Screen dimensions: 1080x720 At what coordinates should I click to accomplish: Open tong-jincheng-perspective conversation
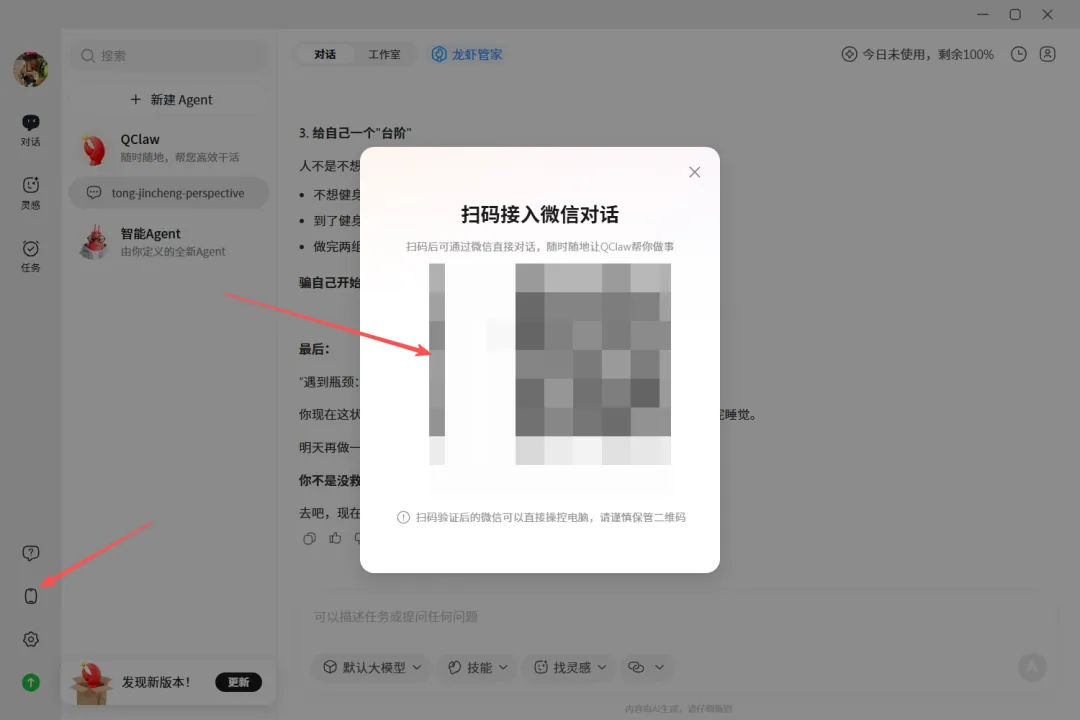169,193
